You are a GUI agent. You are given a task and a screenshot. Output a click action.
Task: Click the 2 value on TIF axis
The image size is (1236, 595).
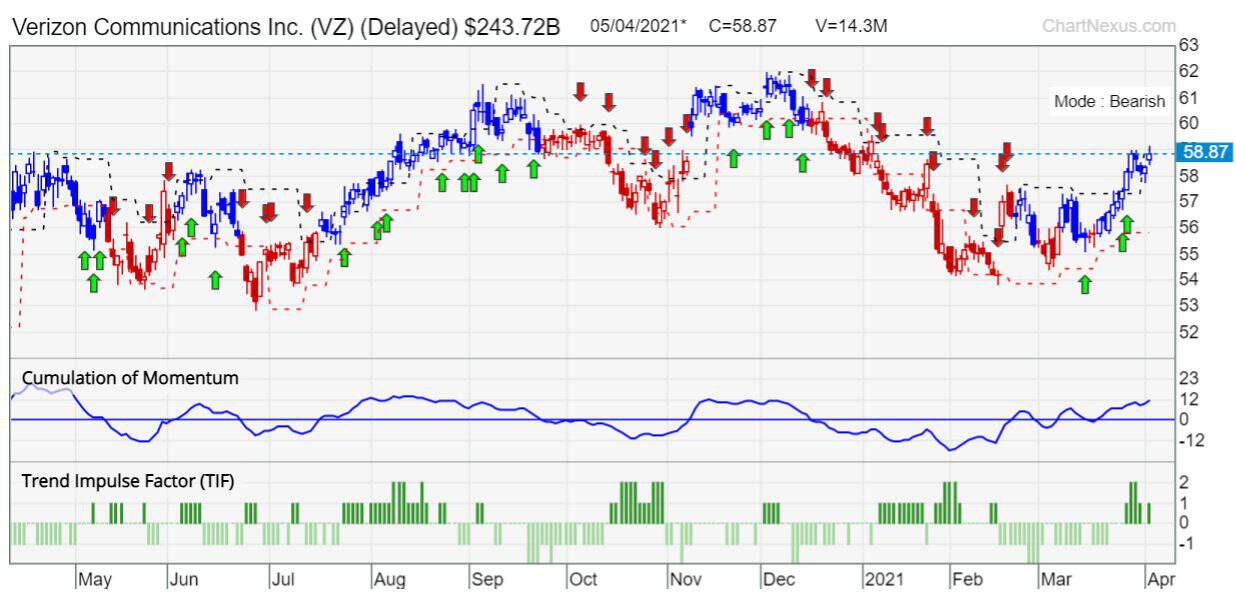(x=1183, y=482)
